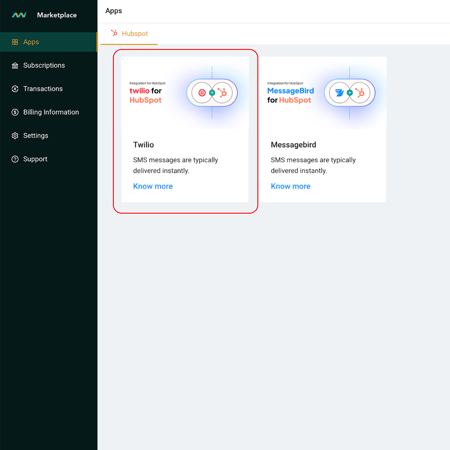Click the Subscriptions building icon

pyautogui.click(x=15, y=65)
